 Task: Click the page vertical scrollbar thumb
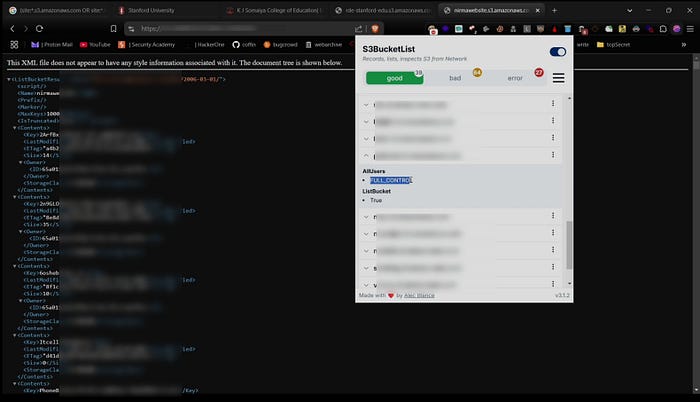tap(696, 63)
